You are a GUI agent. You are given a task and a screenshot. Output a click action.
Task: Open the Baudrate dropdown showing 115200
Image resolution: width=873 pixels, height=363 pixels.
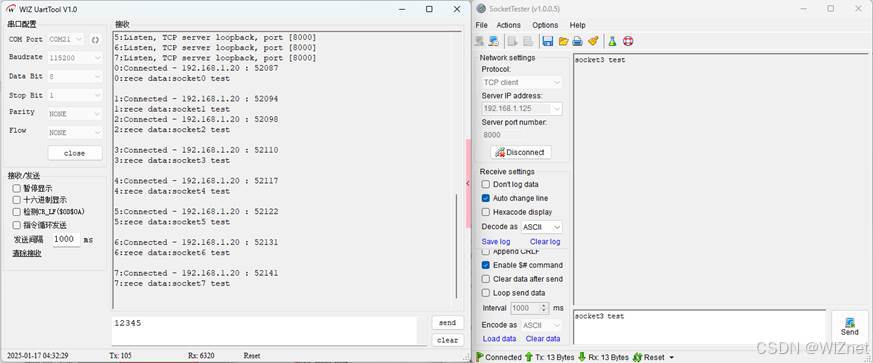[75, 57]
